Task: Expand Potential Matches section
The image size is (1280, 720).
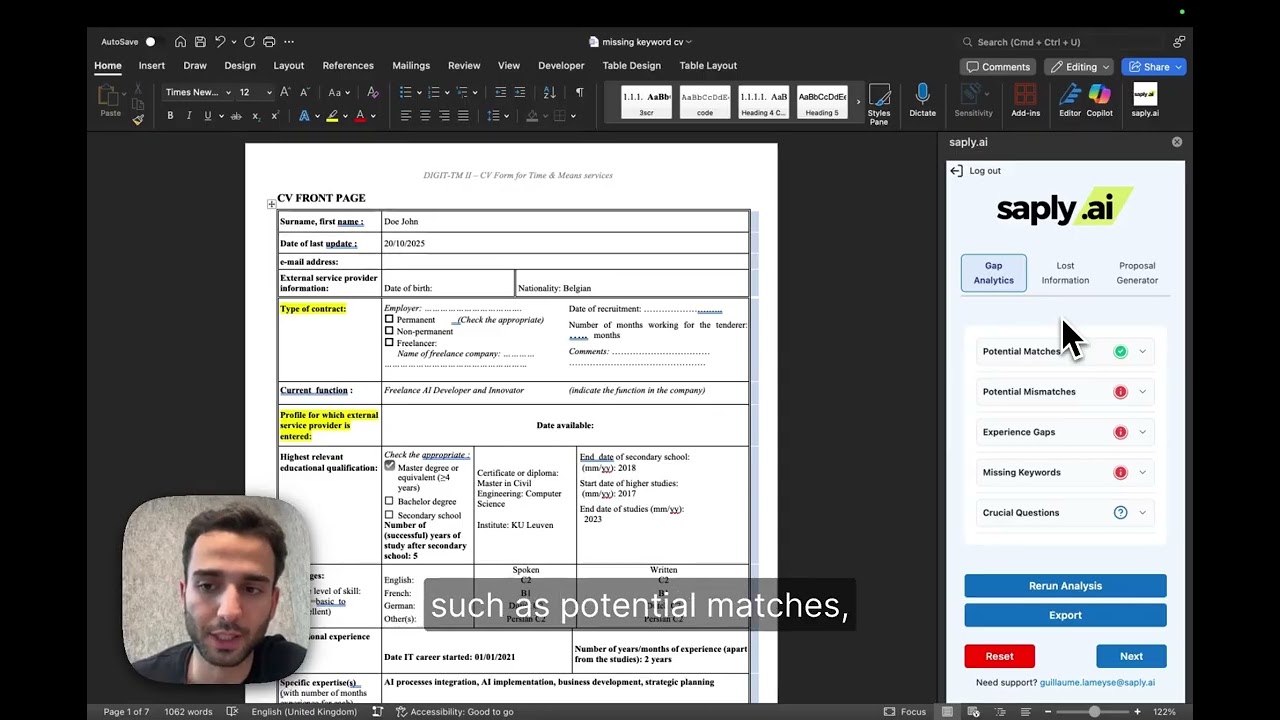Action: 1065,351
